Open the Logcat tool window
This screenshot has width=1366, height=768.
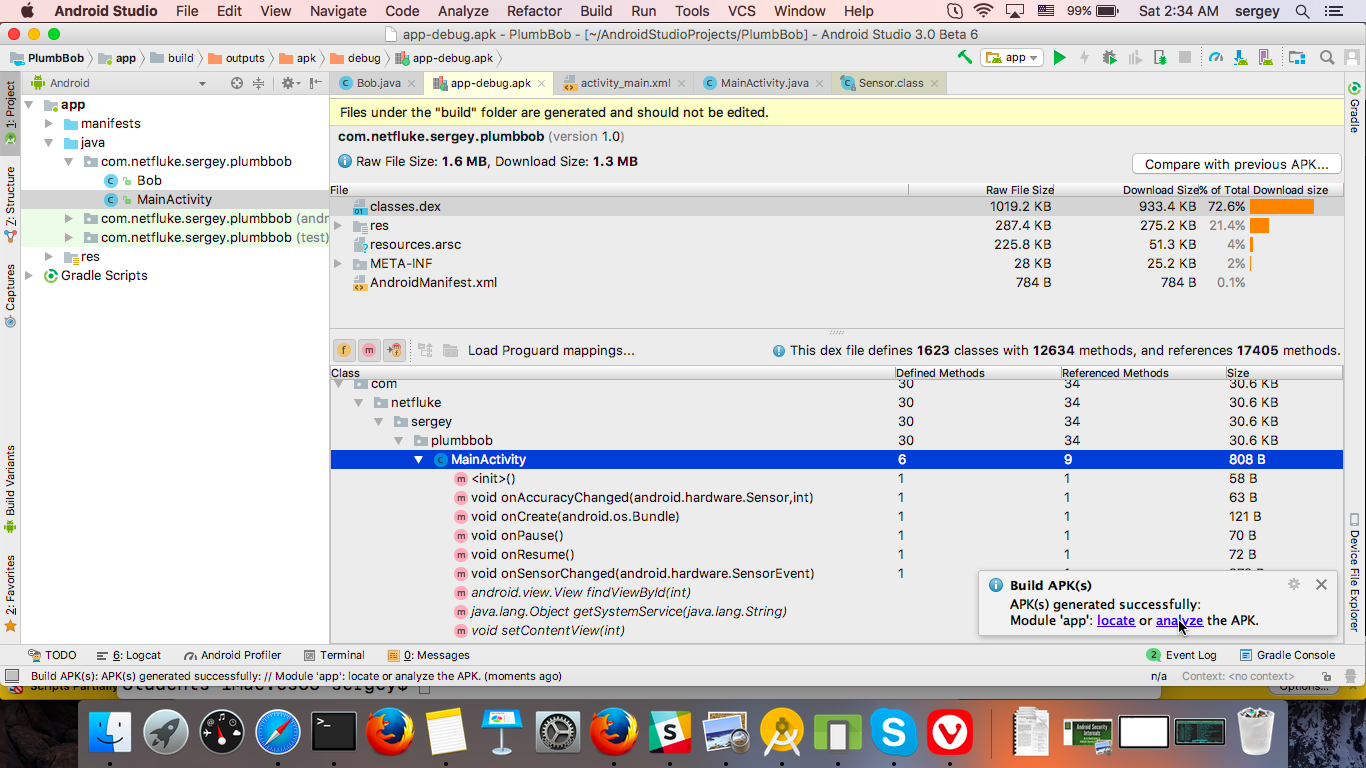(x=128, y=655)
